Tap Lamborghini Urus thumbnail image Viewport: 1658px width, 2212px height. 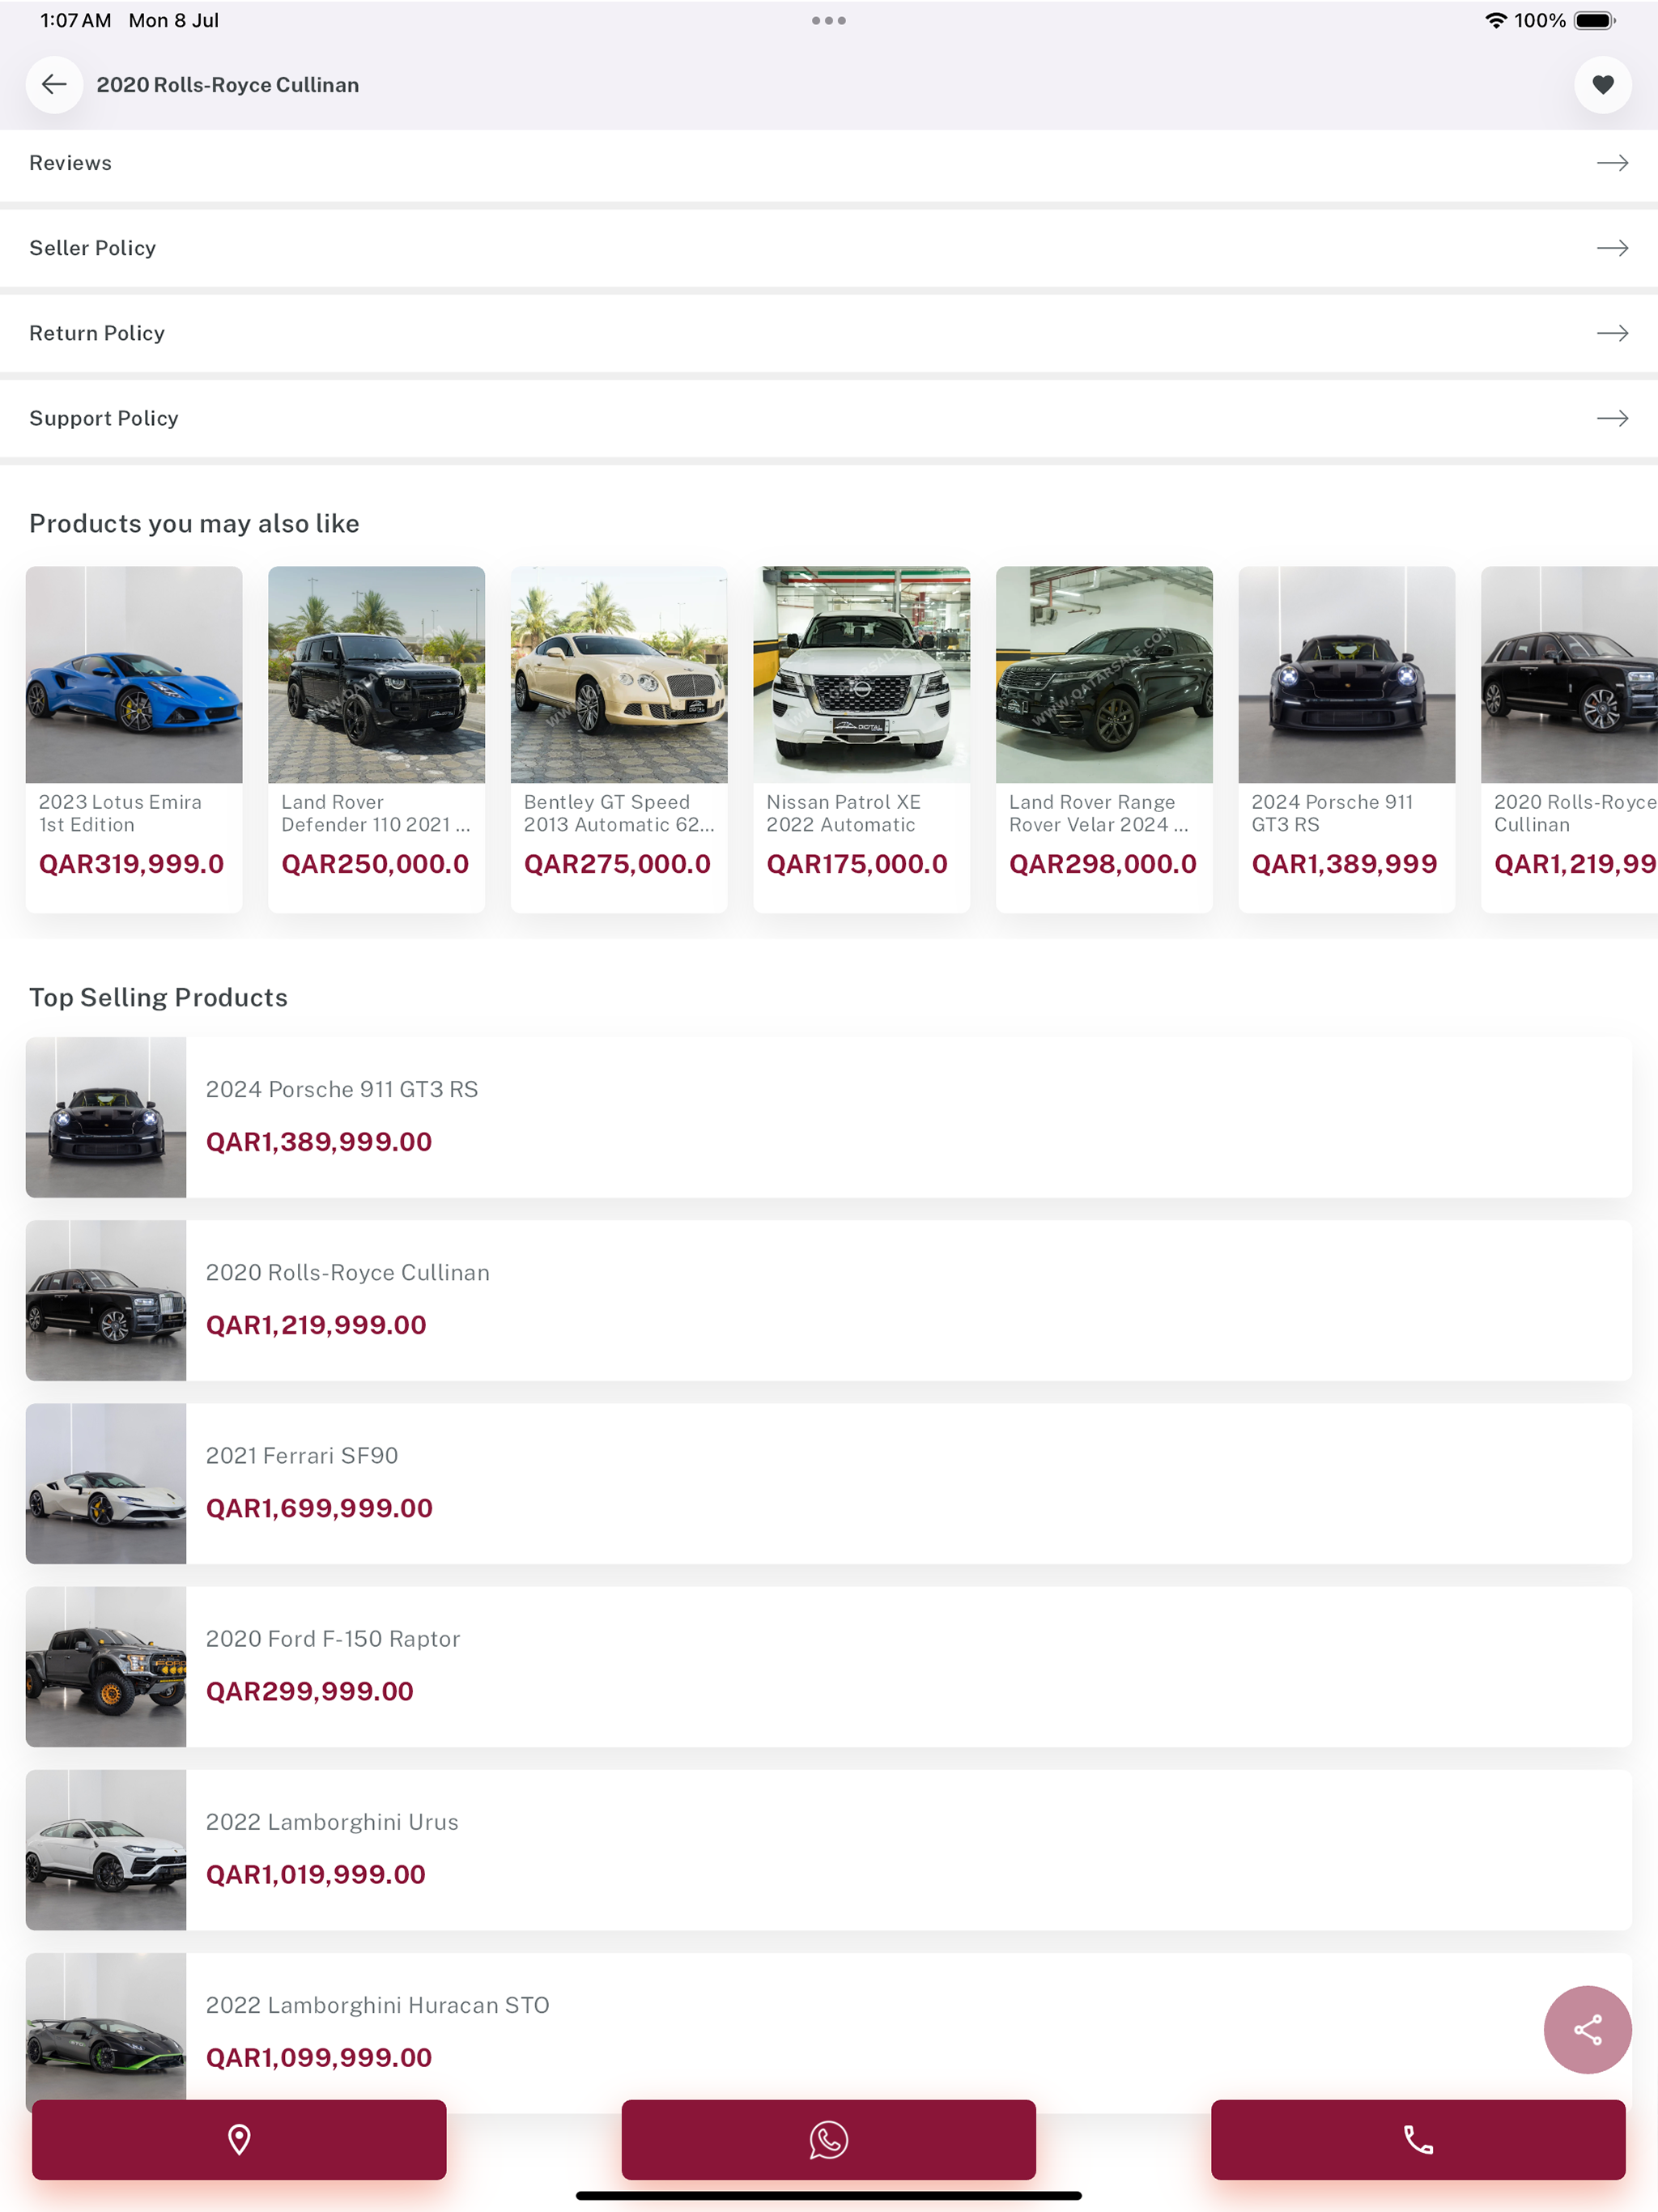point(106,1849)
